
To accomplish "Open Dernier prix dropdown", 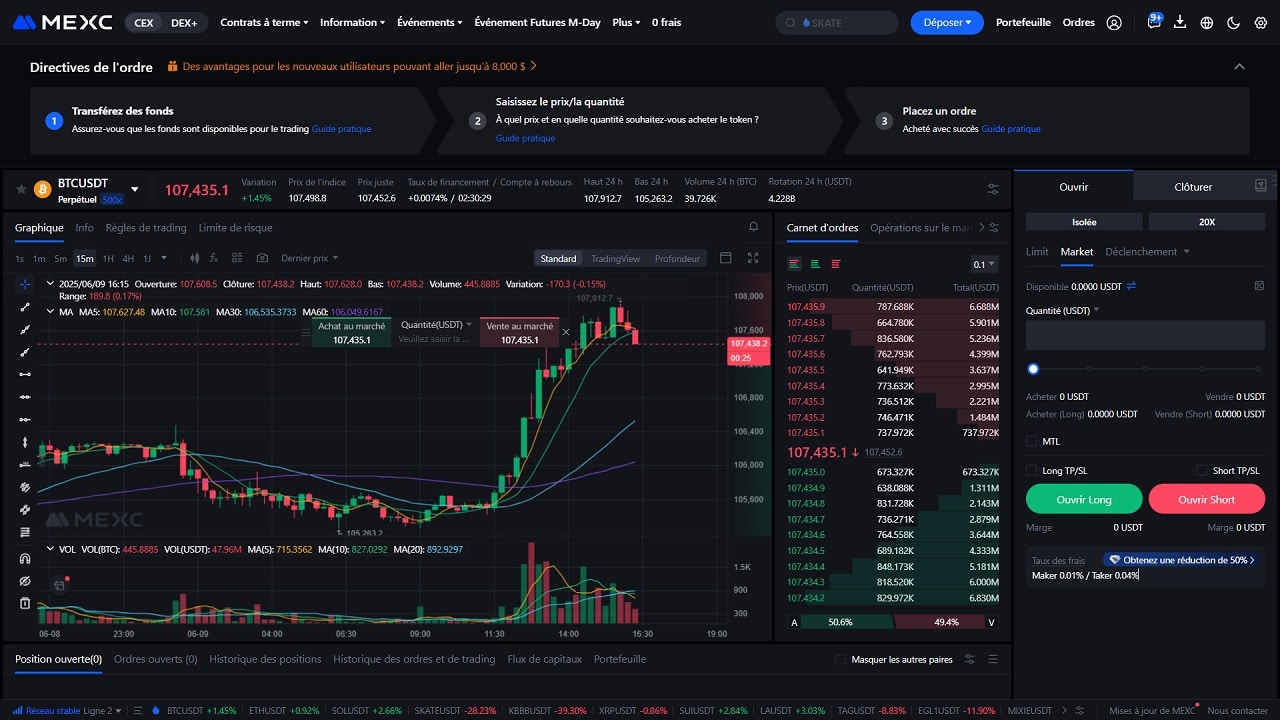I will 310,258.
